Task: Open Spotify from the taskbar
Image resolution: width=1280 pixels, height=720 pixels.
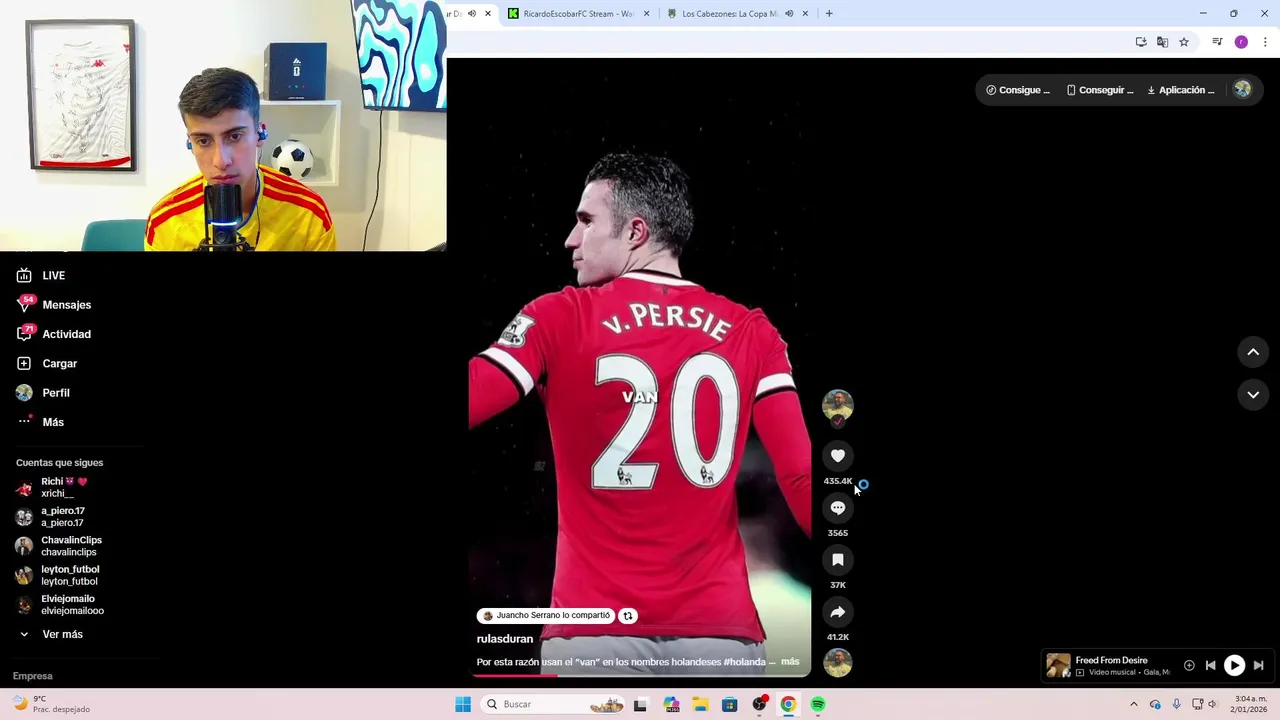Action: (818, 704)
